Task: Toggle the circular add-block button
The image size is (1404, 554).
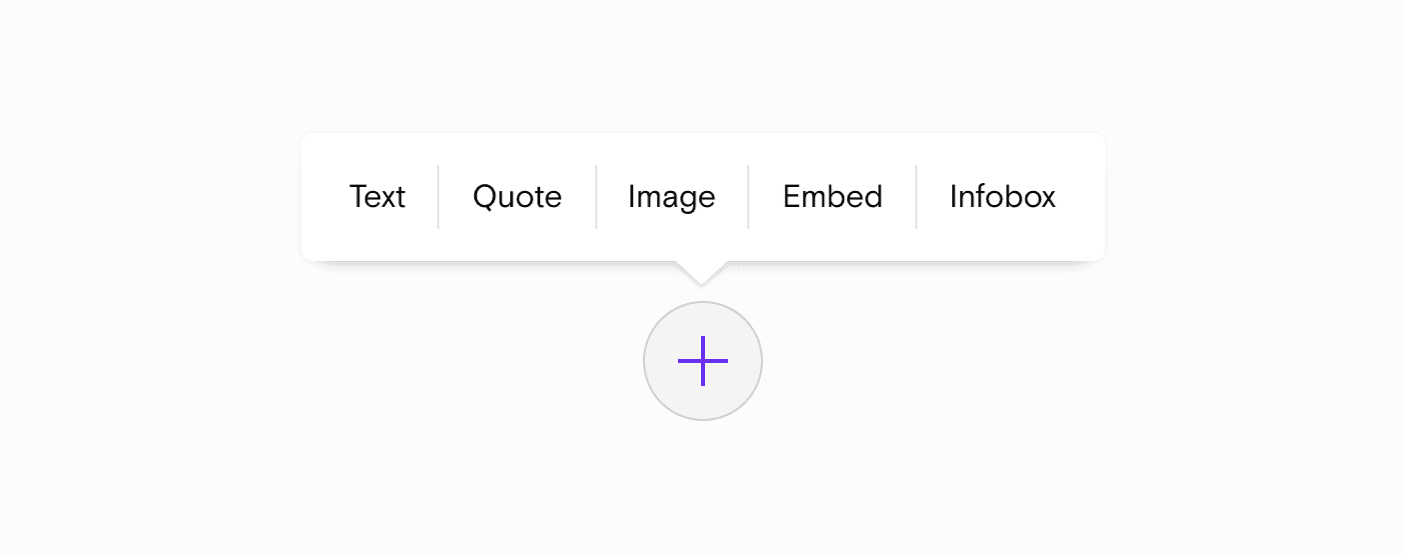Action: click(703, 361)
